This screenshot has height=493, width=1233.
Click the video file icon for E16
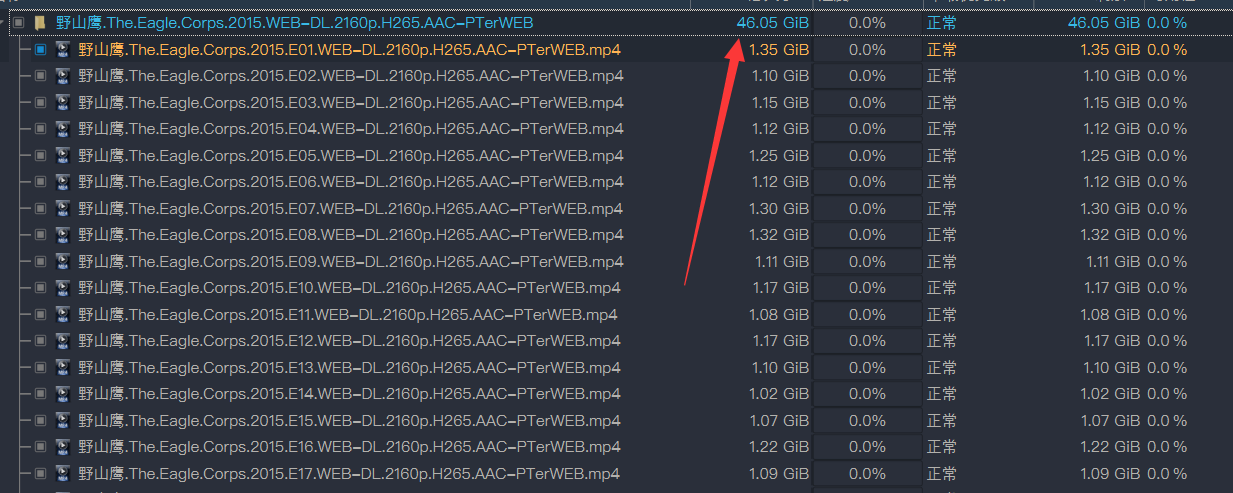[x=63, y=447]
